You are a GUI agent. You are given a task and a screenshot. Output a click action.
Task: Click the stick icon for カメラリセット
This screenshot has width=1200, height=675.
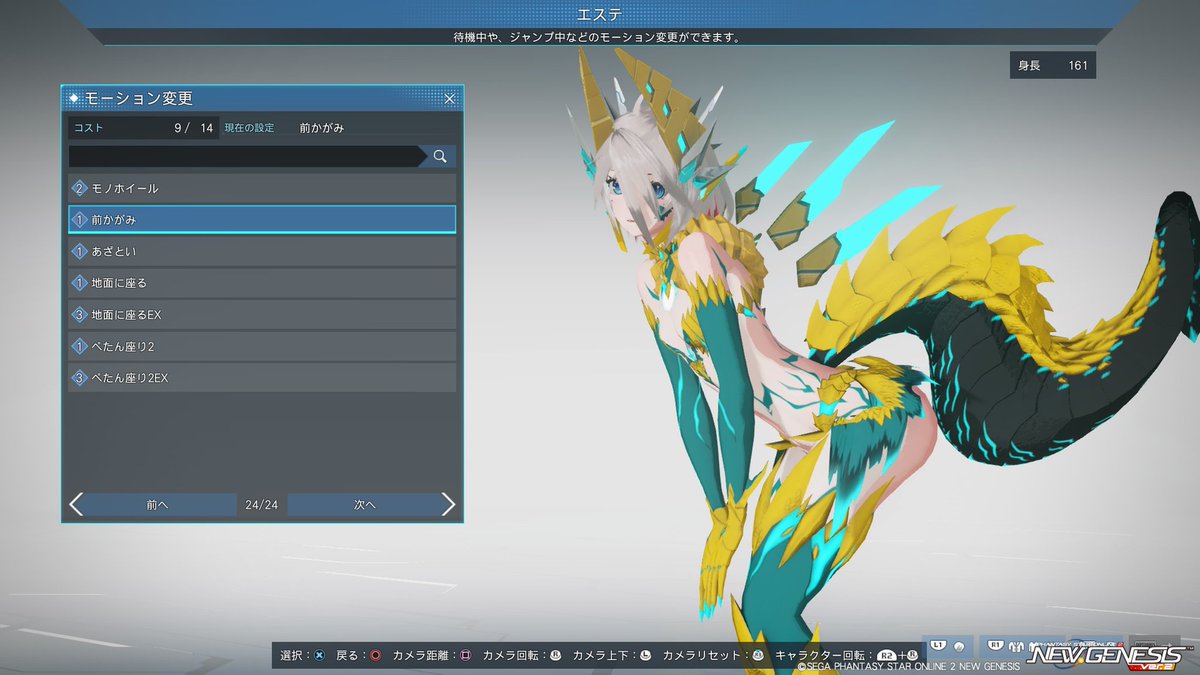(757, 655)
